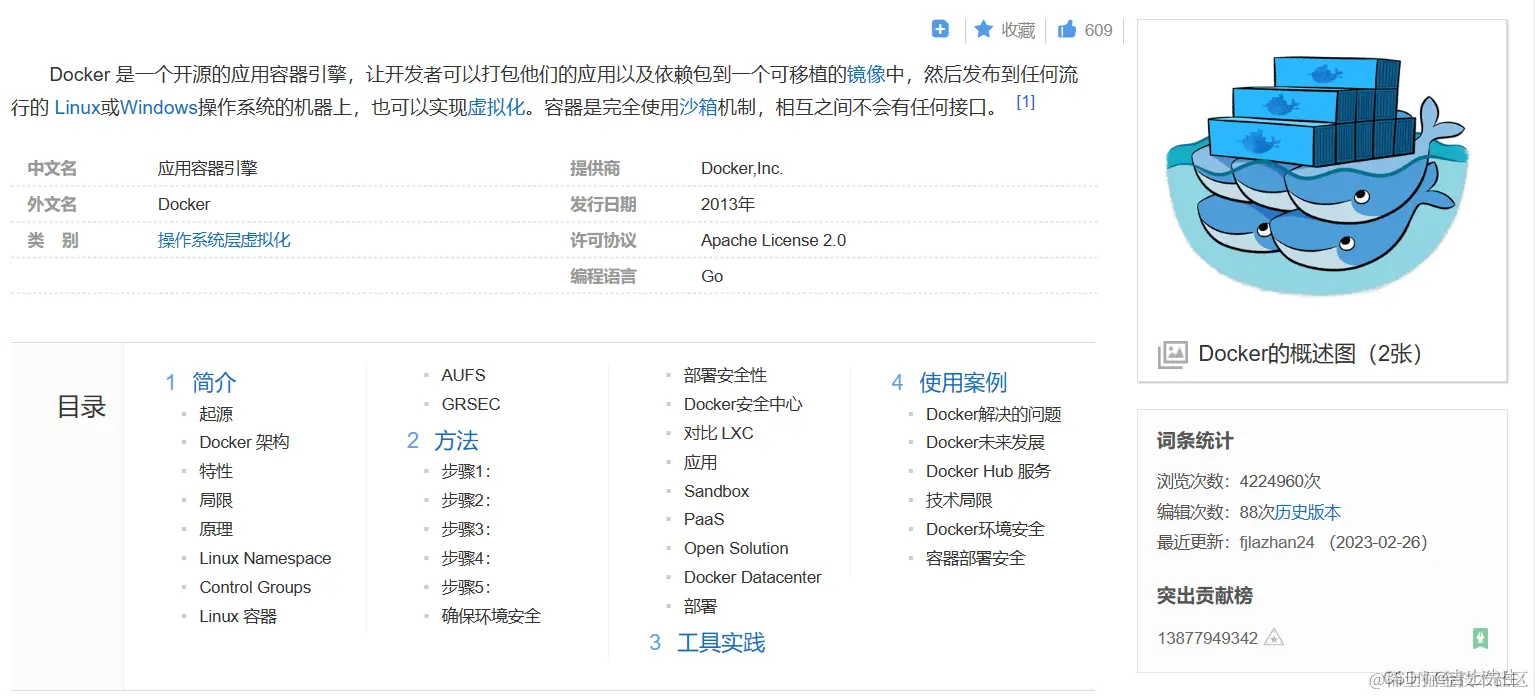Click the 收藏 star icon to favorite
Viewport: 1535px width, 696px height.
click(x=983, y=29)
